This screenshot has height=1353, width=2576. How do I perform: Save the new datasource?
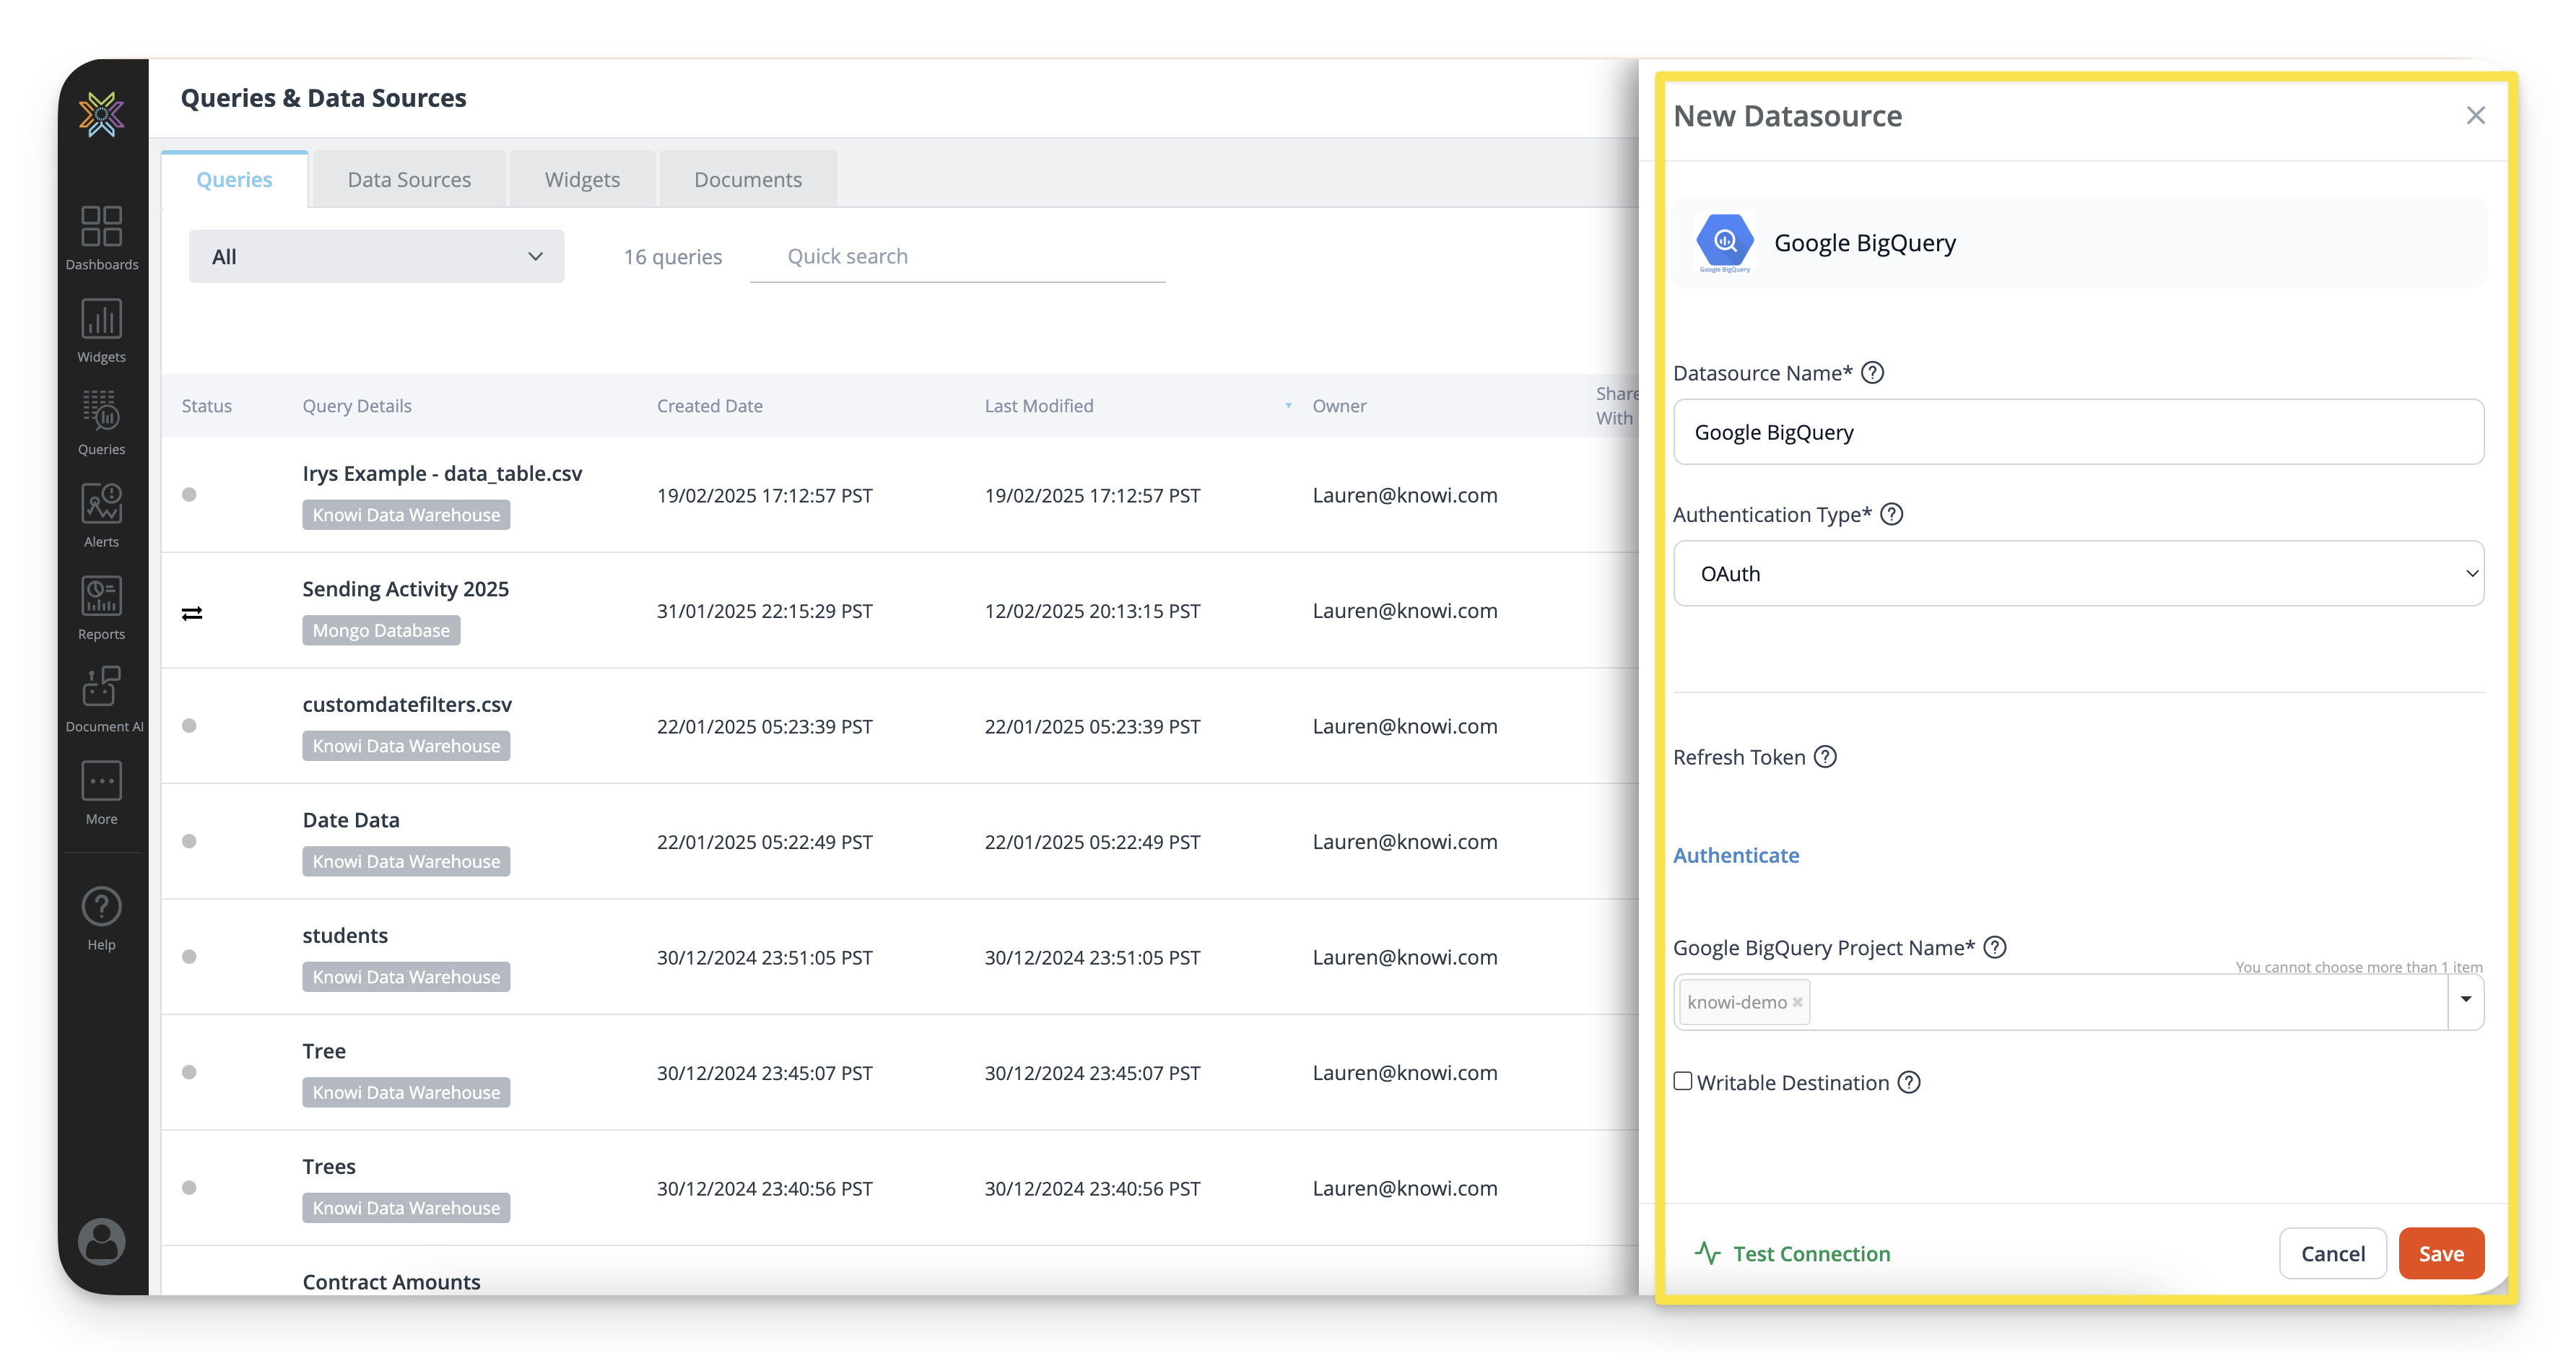2441,1253
